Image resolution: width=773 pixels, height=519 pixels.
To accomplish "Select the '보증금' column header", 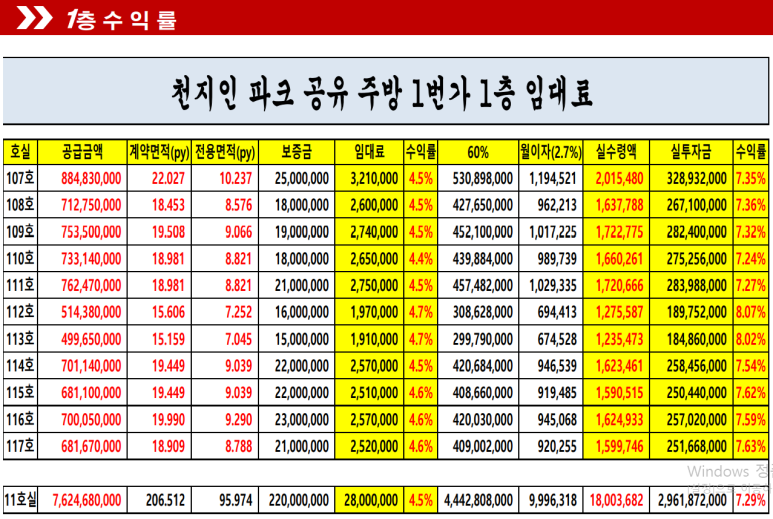I will [x=296, y=152].
